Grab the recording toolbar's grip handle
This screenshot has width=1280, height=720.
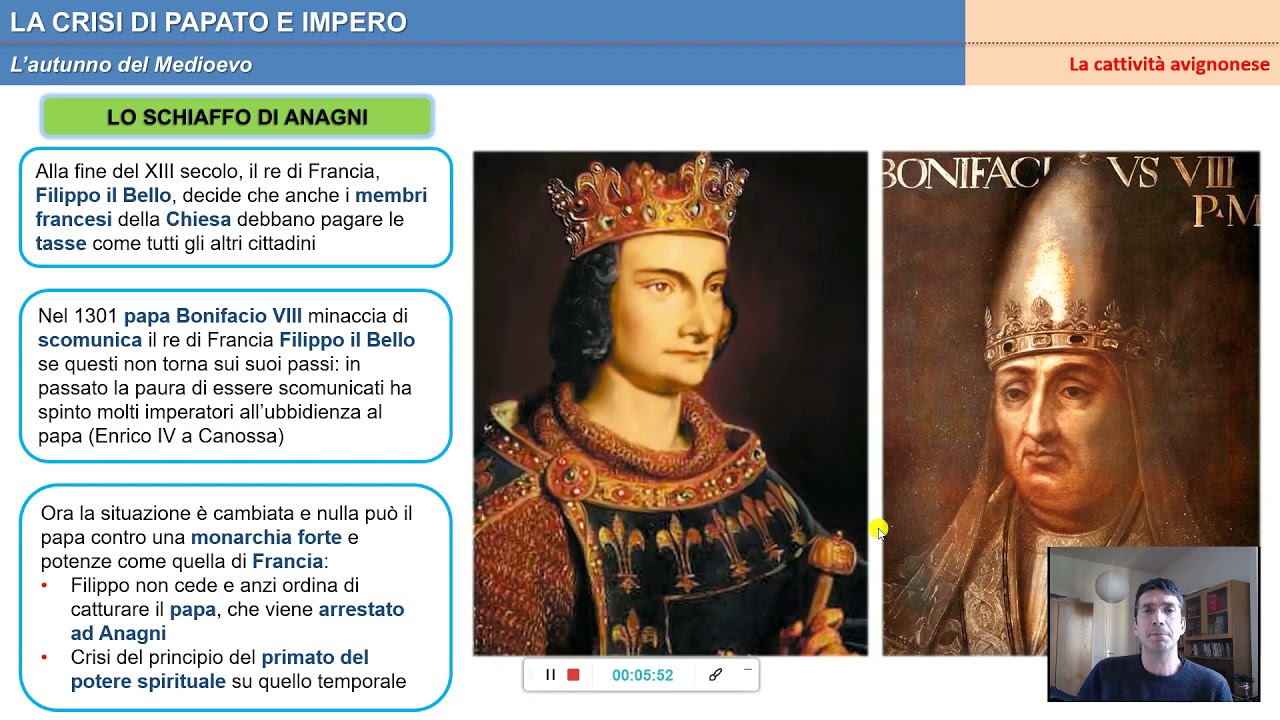(530, 675)
